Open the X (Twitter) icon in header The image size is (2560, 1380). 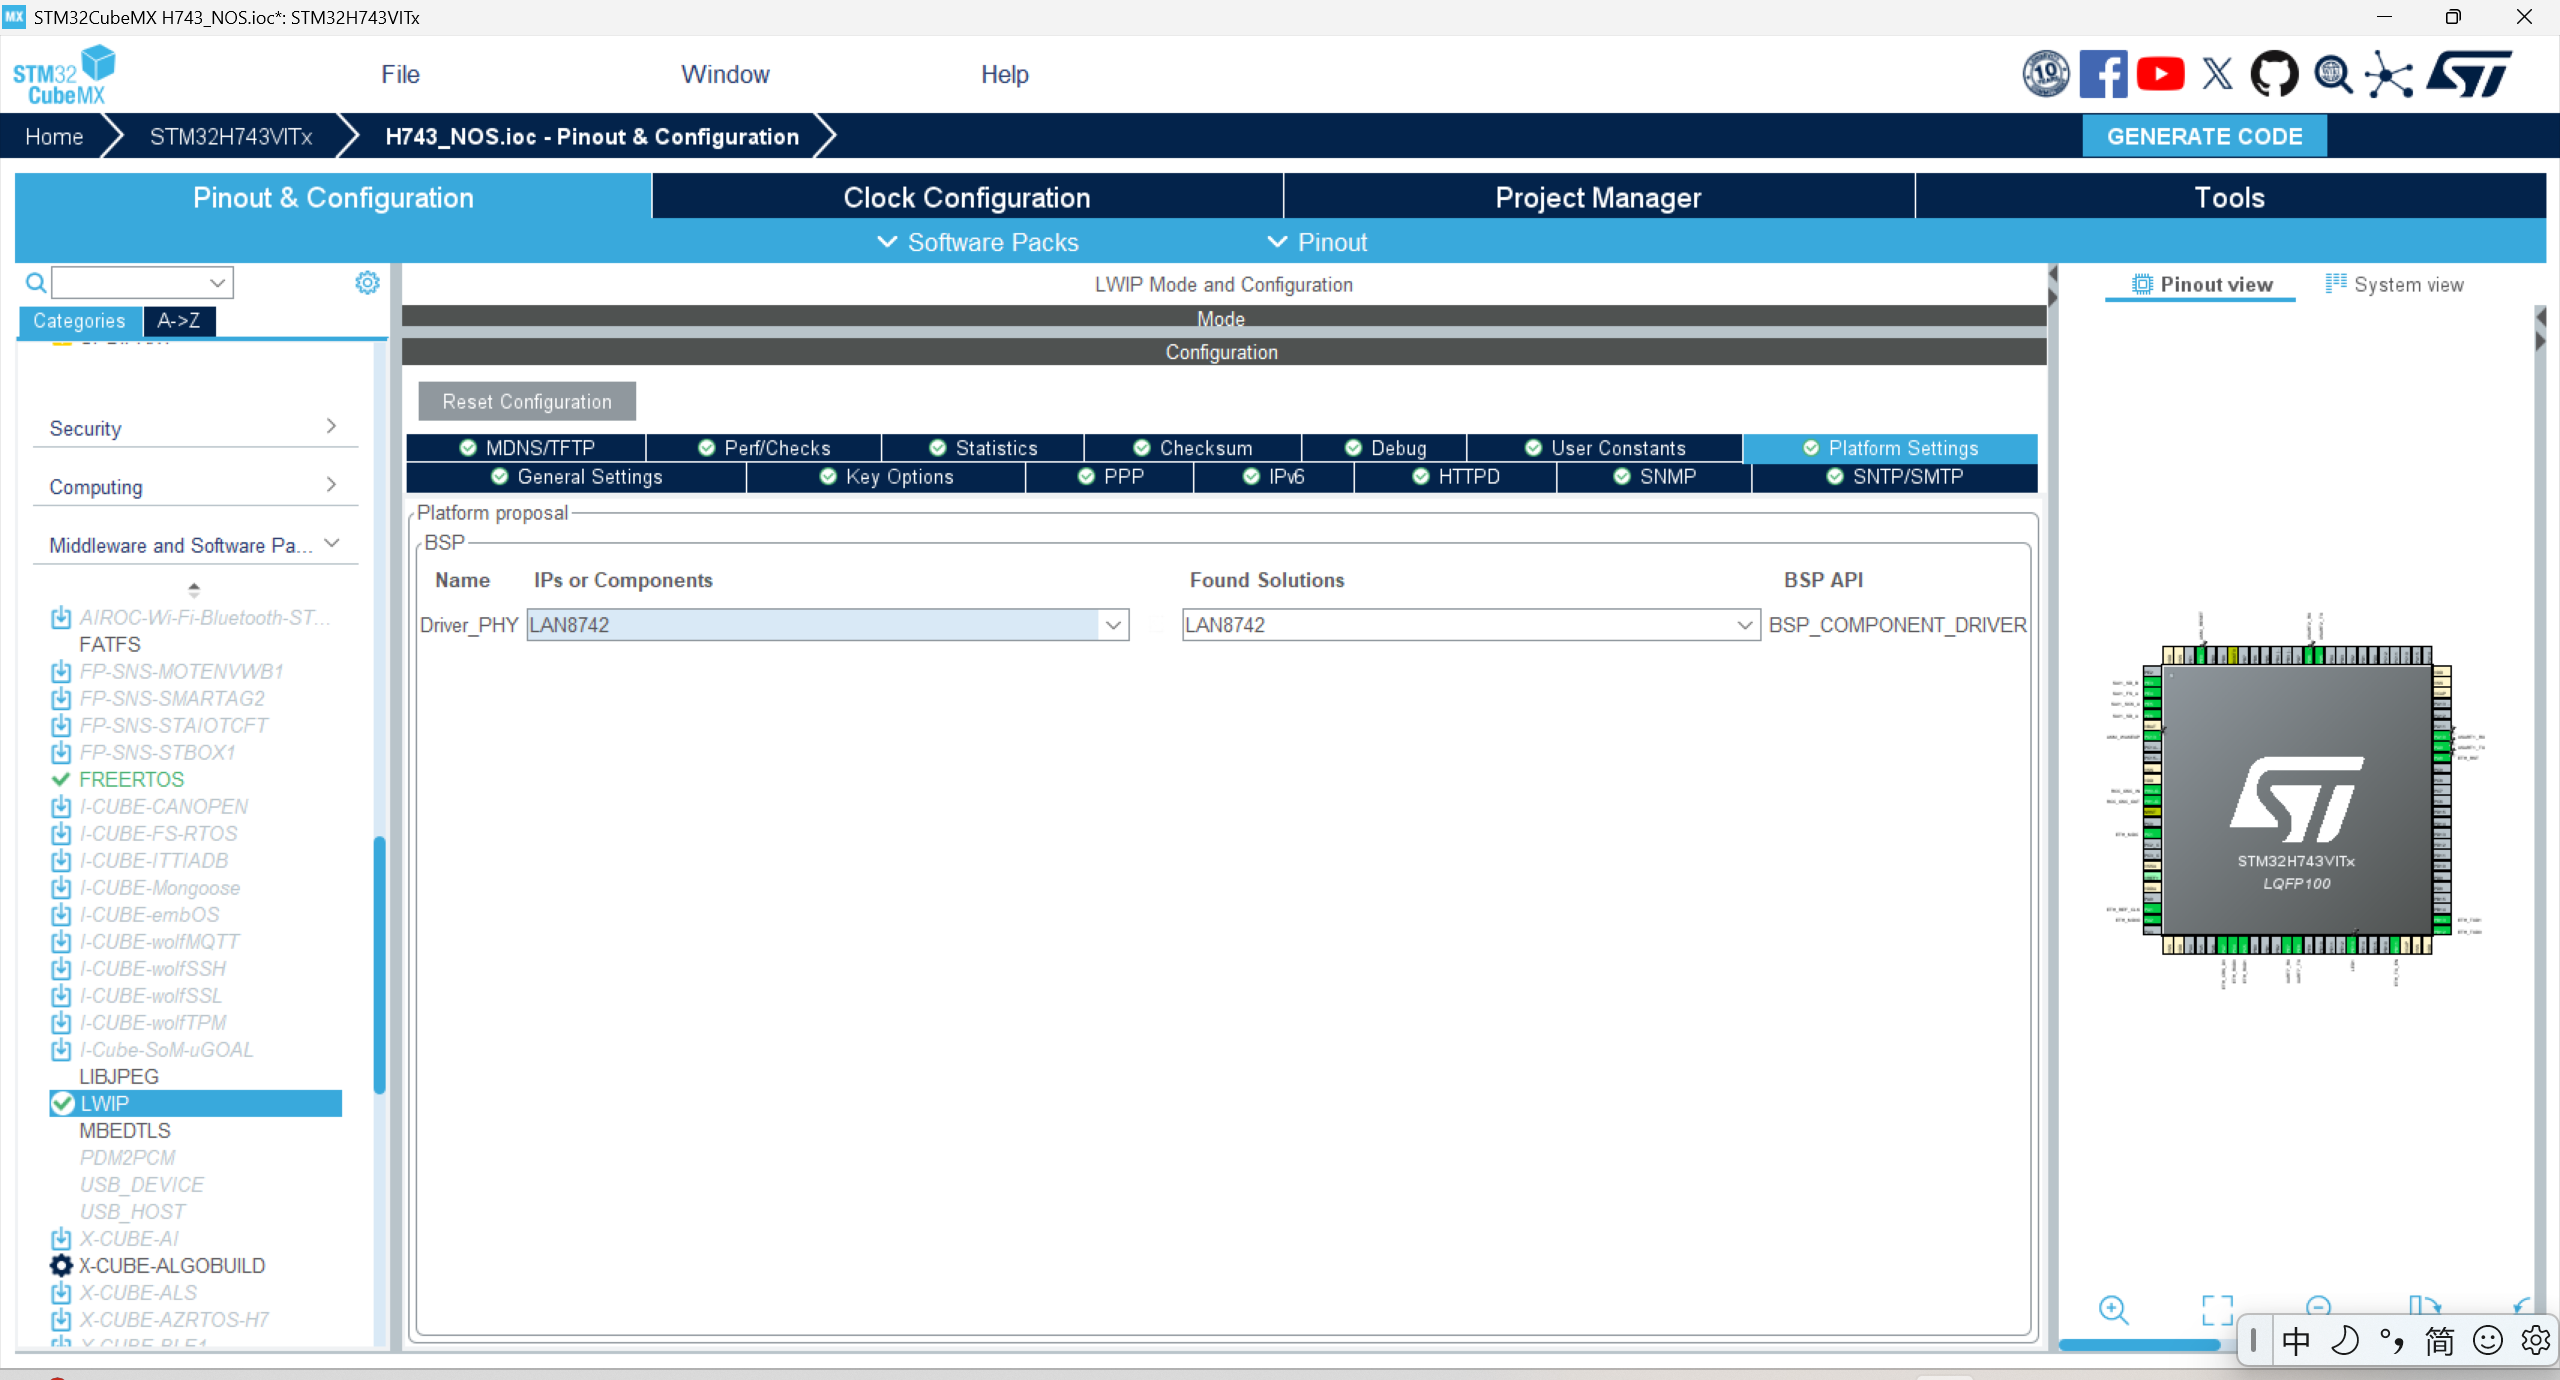click(x=2217, y=74)
